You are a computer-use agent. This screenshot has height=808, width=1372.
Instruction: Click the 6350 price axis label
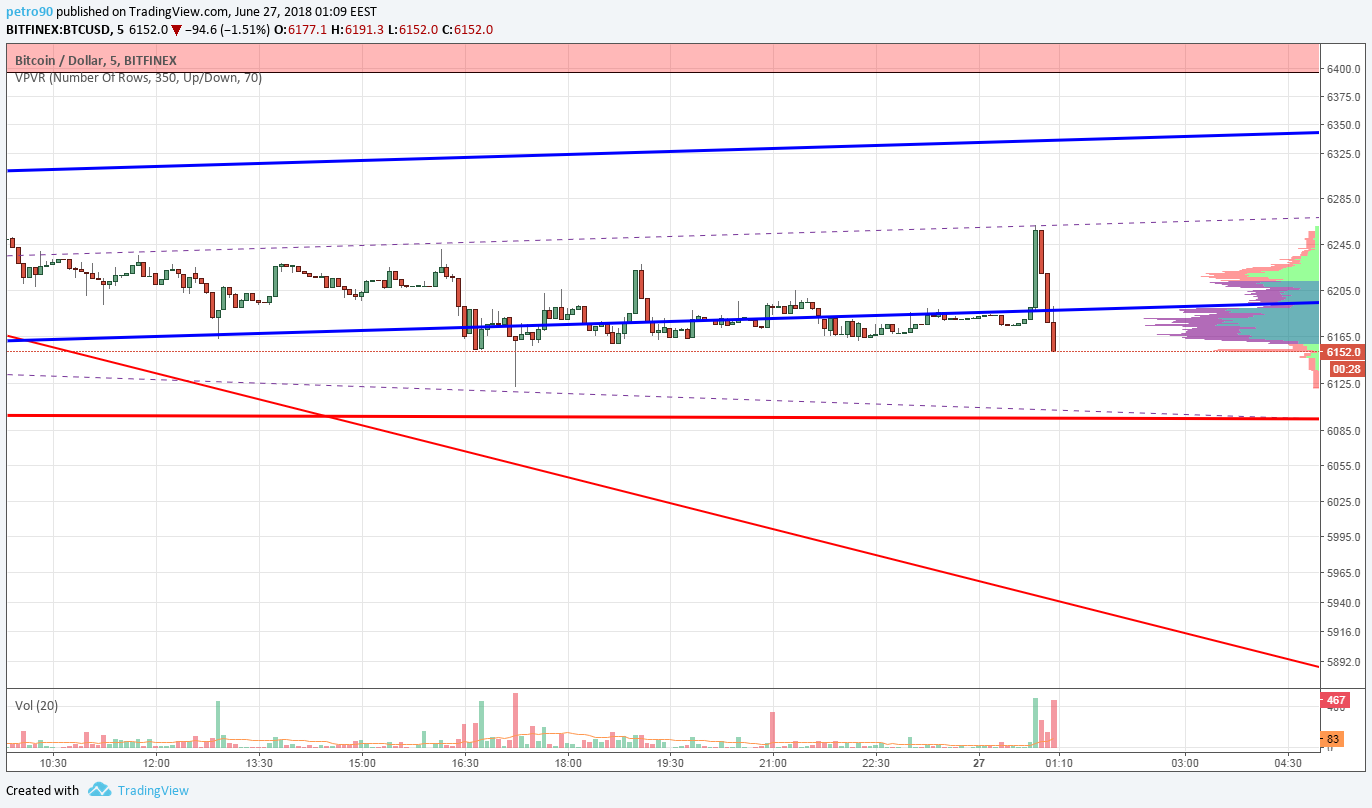click(x=1345, y=125)
